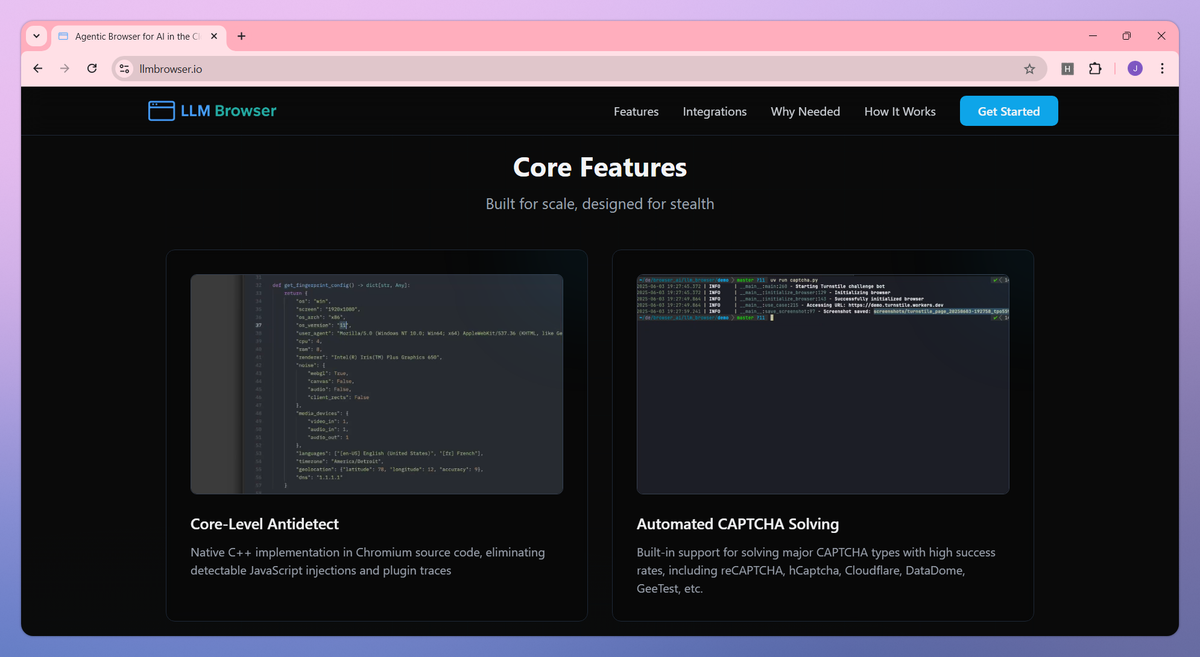Bookmark this page with the star icon
Image resolution: width=1200 pixels, height=657 pixels.
click(1029, 69)
